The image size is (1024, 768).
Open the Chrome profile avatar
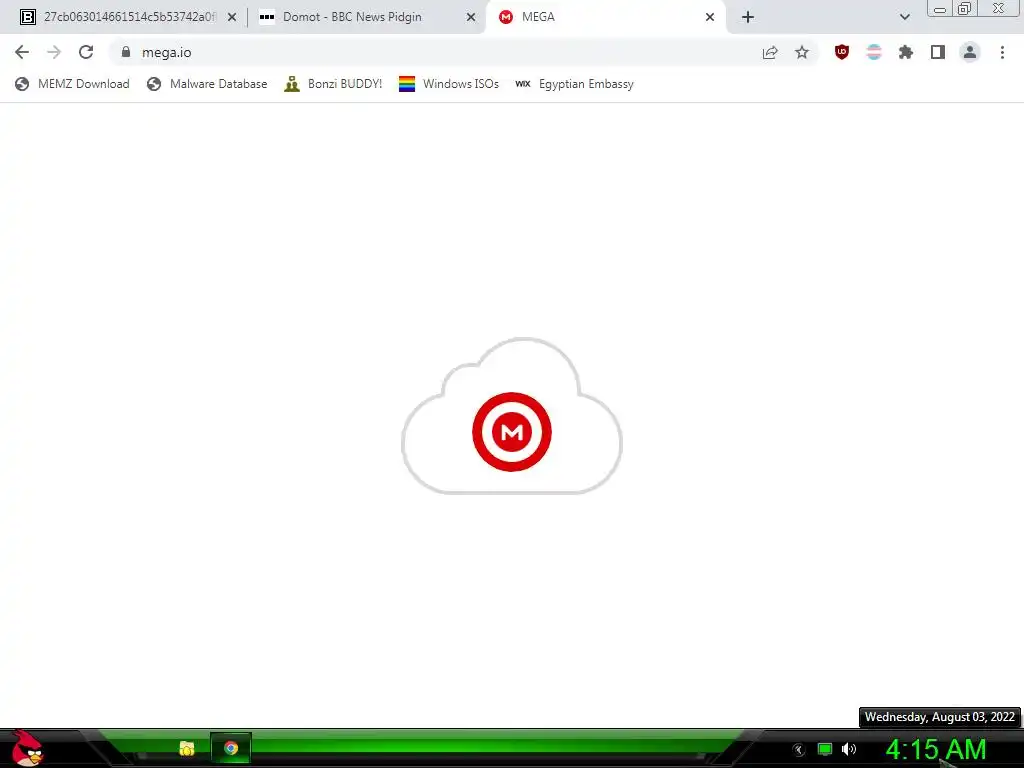coord(970,52)
